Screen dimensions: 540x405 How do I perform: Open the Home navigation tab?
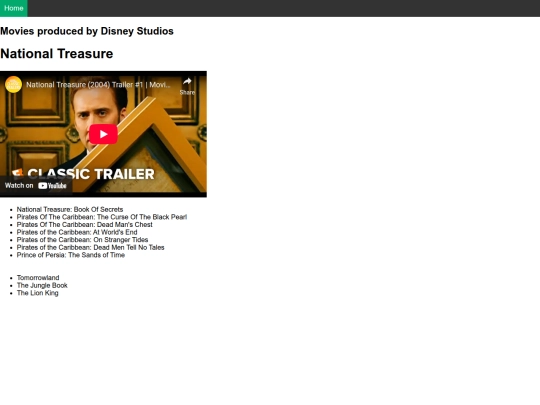(14, 8)
